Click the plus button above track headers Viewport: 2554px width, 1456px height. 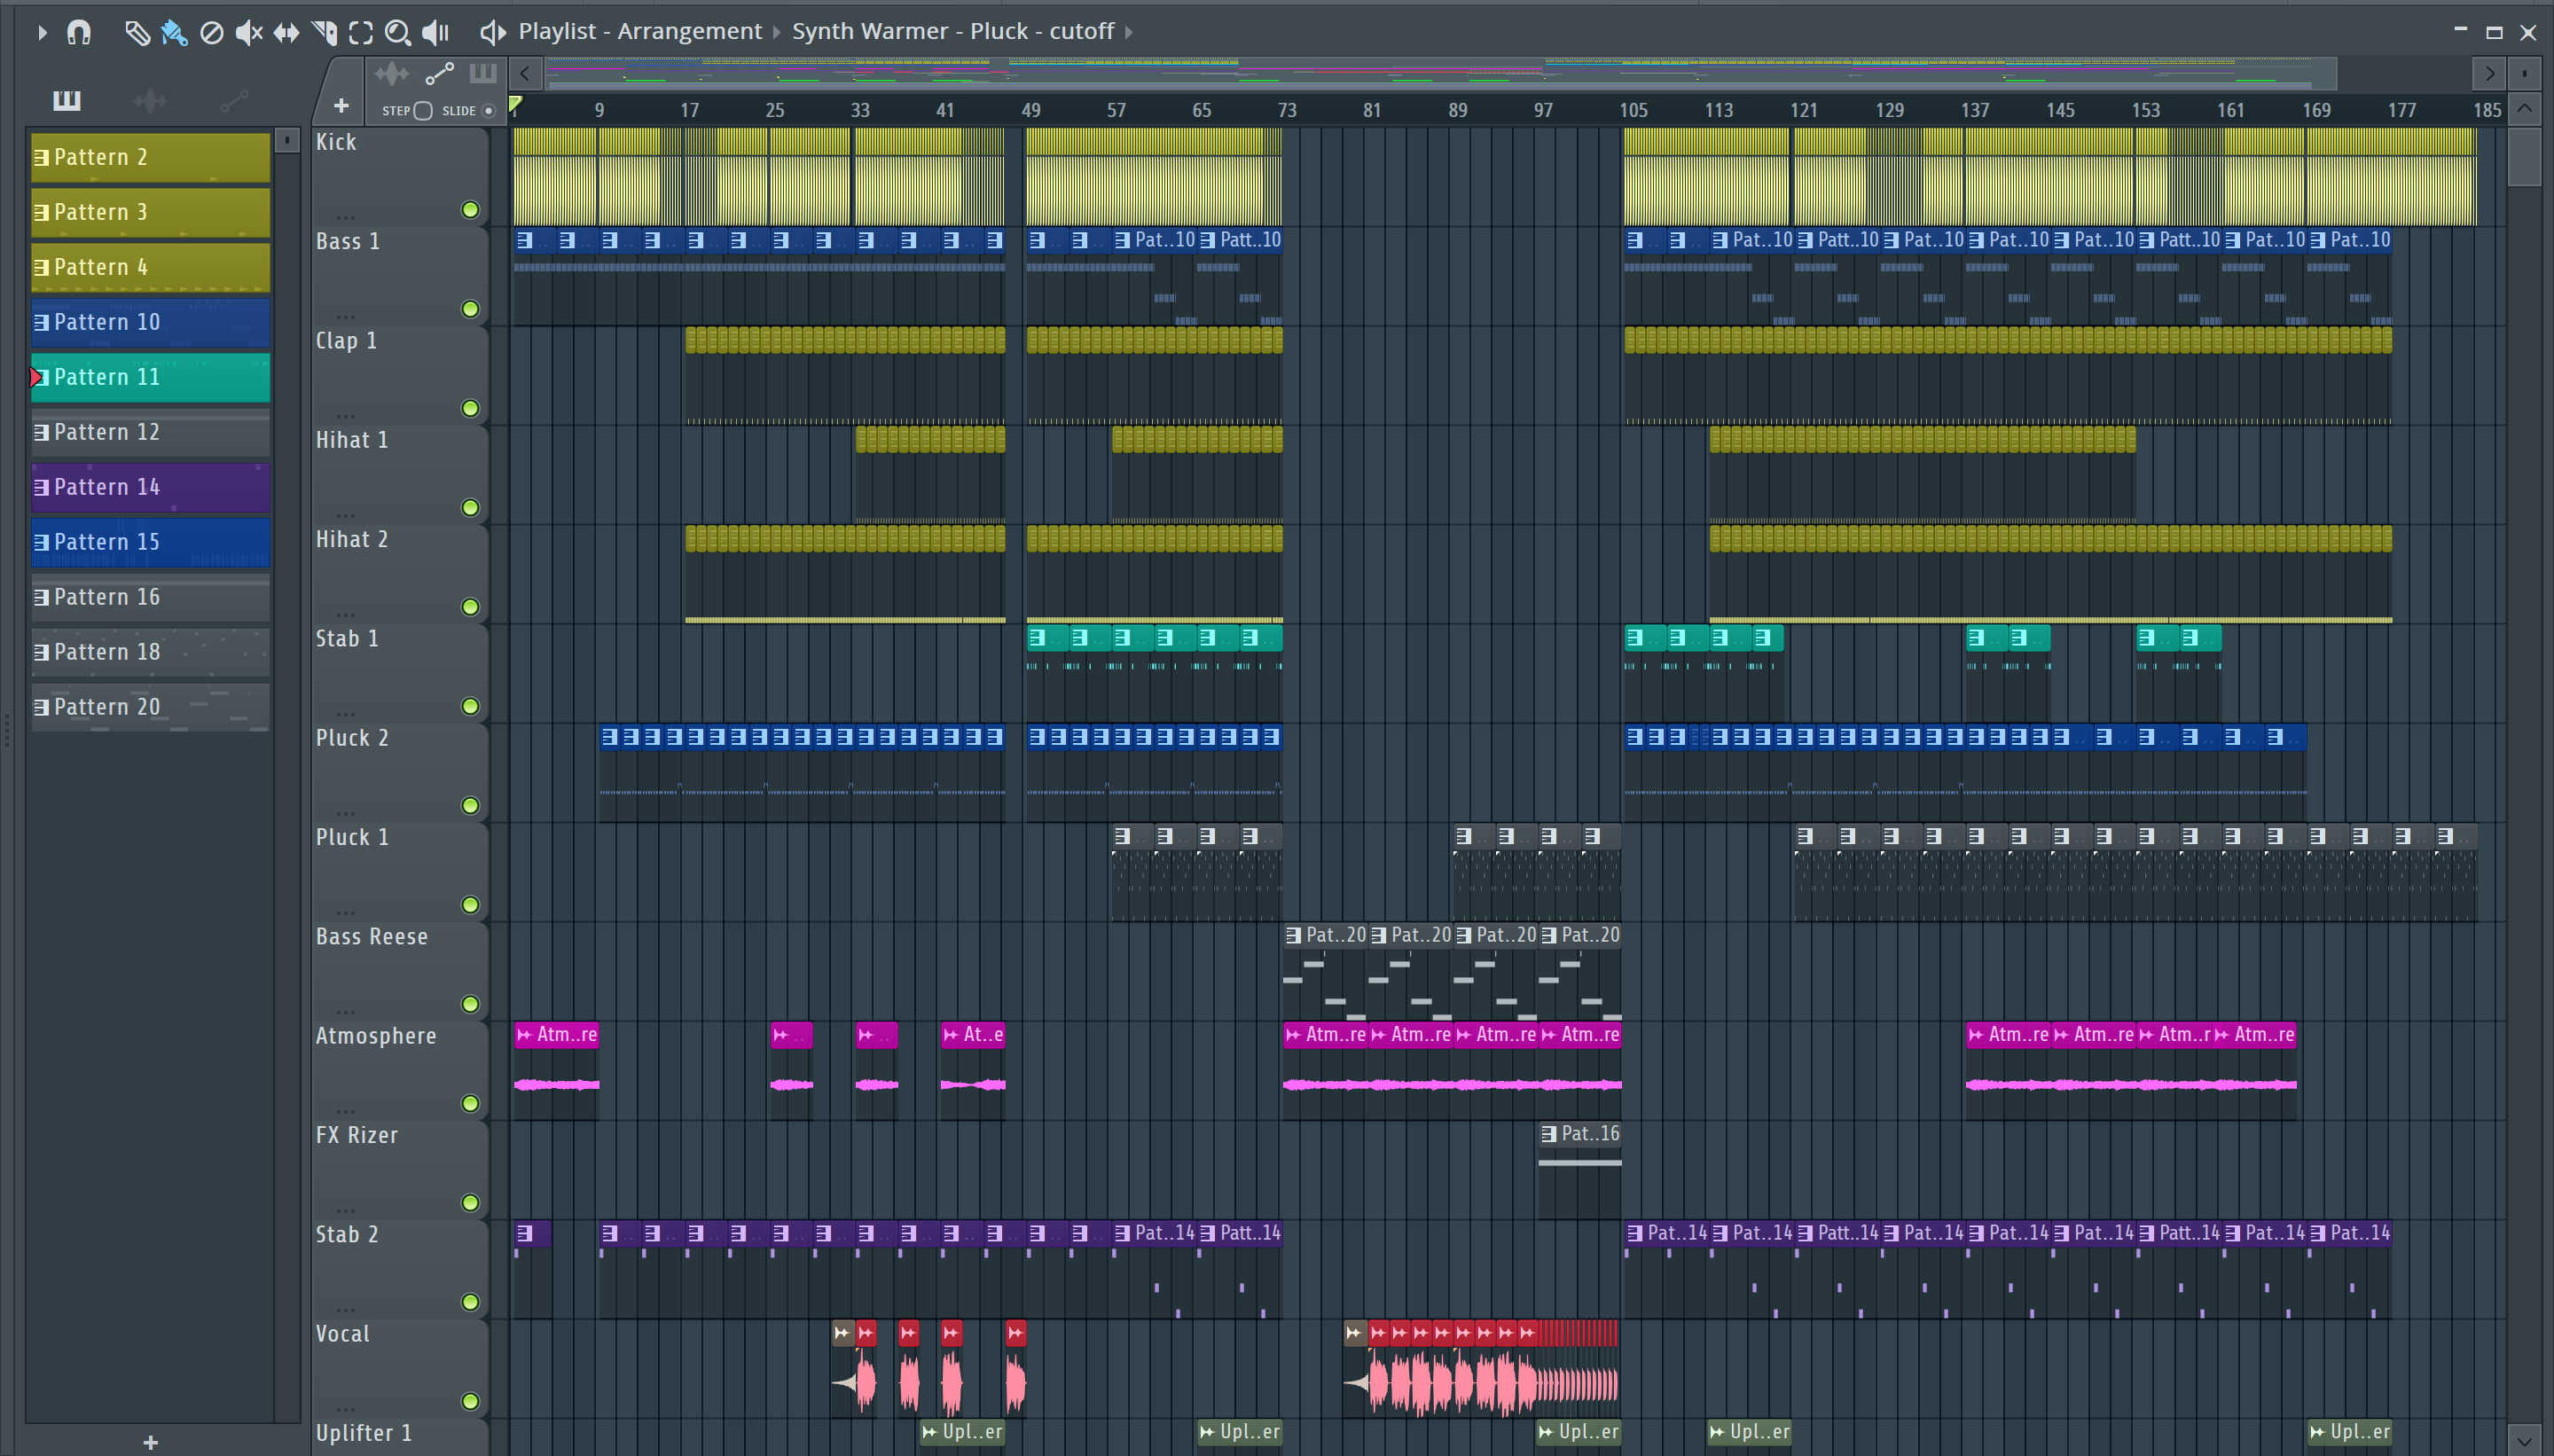341,105
